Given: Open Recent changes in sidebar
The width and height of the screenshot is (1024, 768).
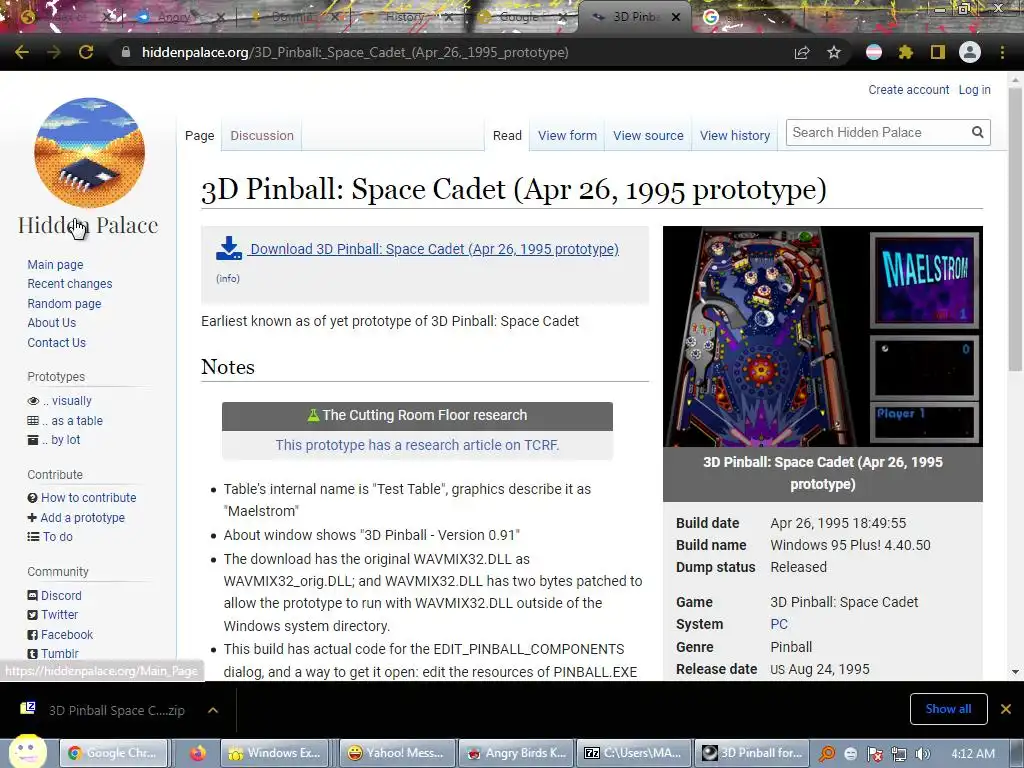Looking at the screenshot, I should 69,283.
